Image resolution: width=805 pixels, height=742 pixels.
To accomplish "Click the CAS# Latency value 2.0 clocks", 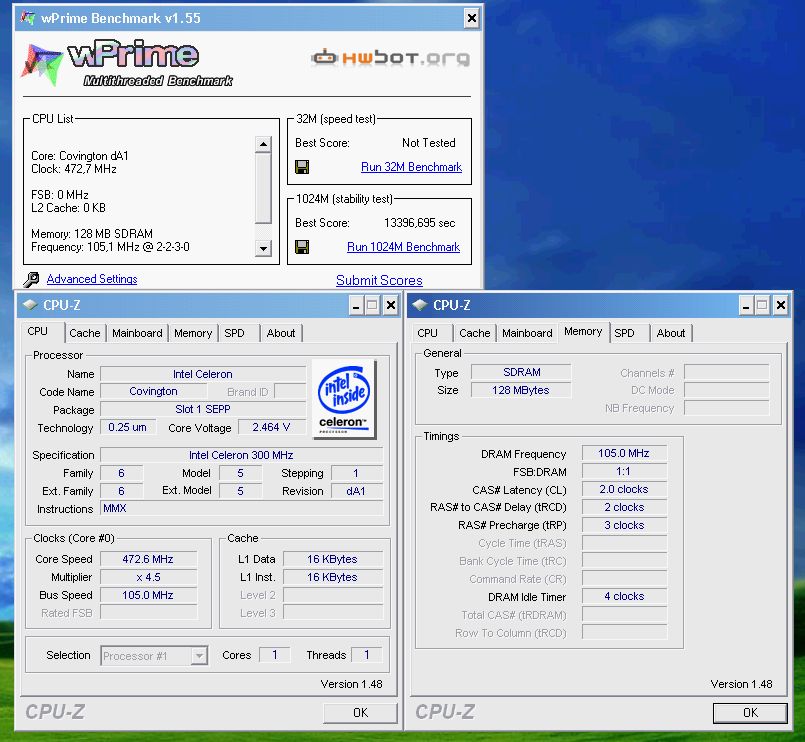I will 624,489.
